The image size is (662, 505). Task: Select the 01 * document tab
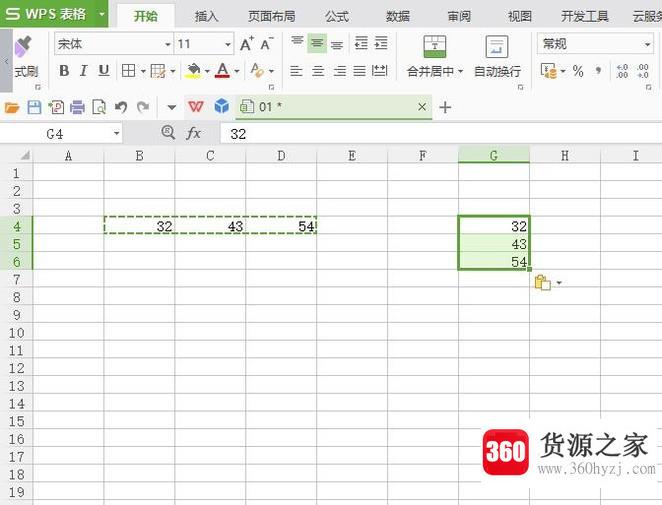pos(334,107)
